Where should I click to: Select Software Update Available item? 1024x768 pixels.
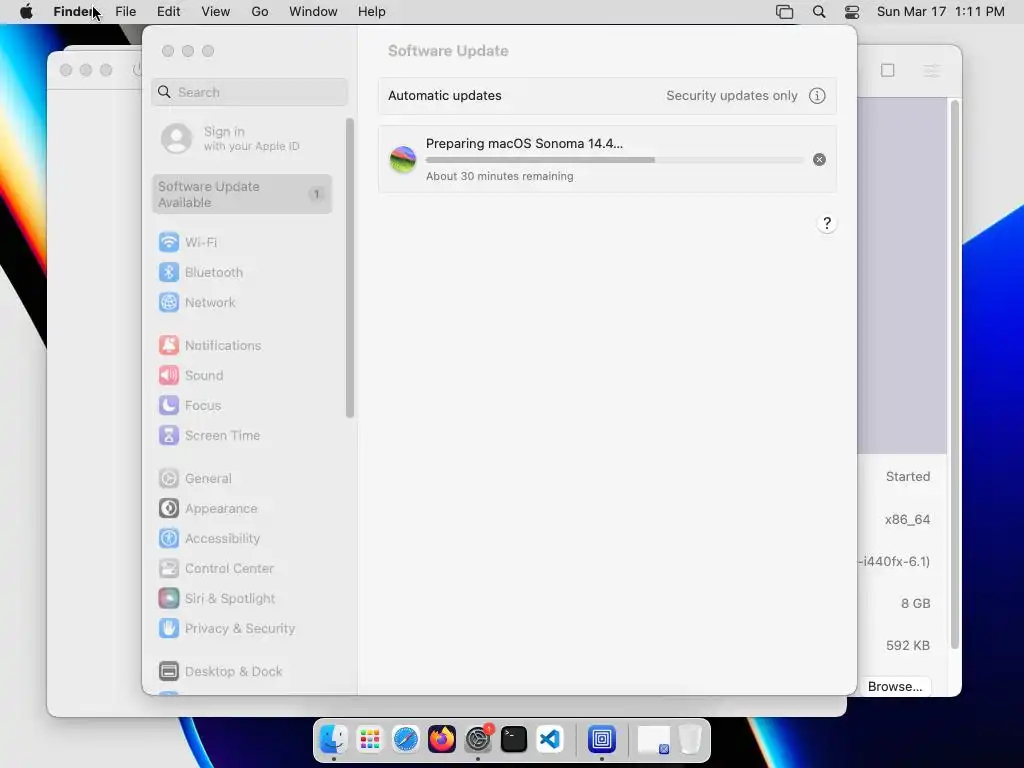pos(242,195)
